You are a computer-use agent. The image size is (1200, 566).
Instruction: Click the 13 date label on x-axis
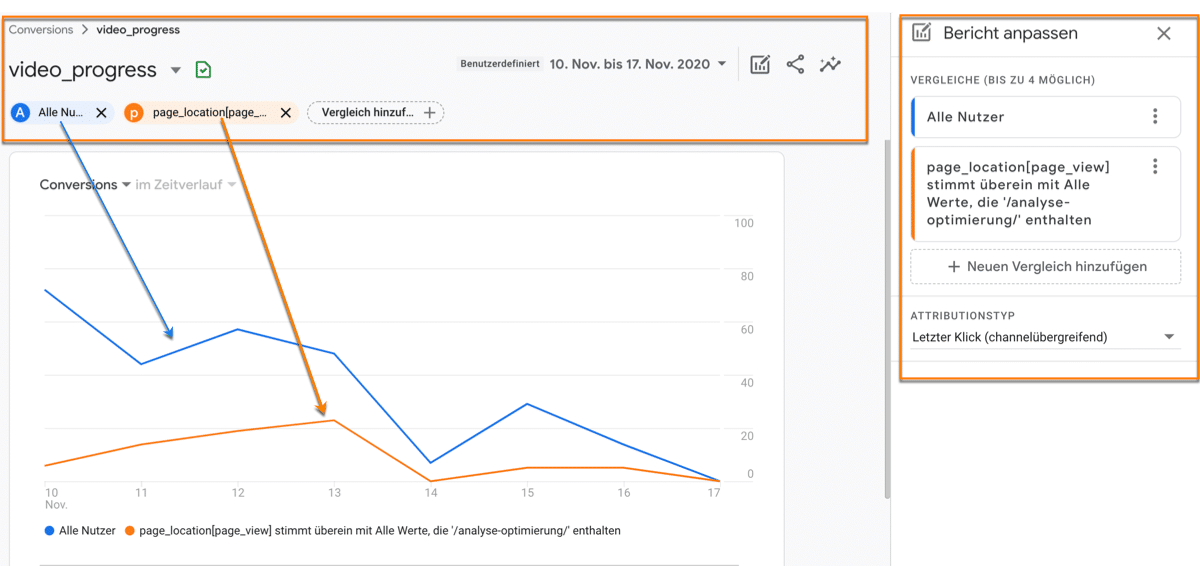(334, 493)
